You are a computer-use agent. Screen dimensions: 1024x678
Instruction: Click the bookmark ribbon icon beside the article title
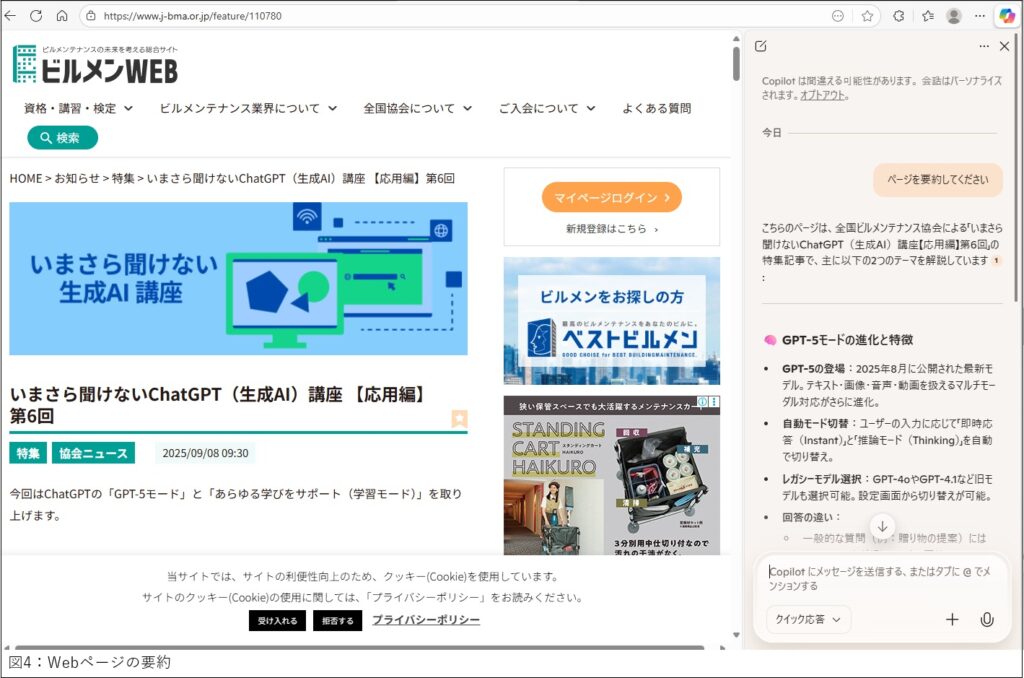click(459, 419)
